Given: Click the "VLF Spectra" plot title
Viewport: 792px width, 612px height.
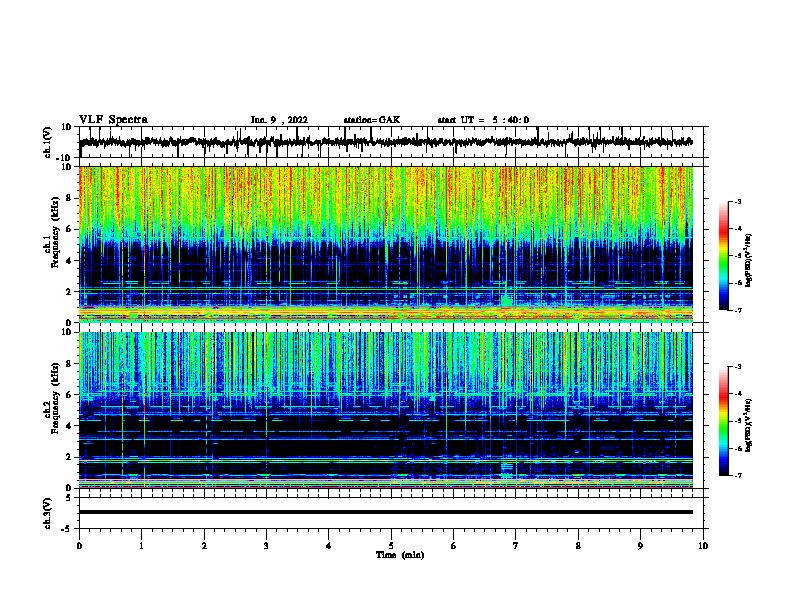Looking at the screenshot, I should tap(113, 120).
